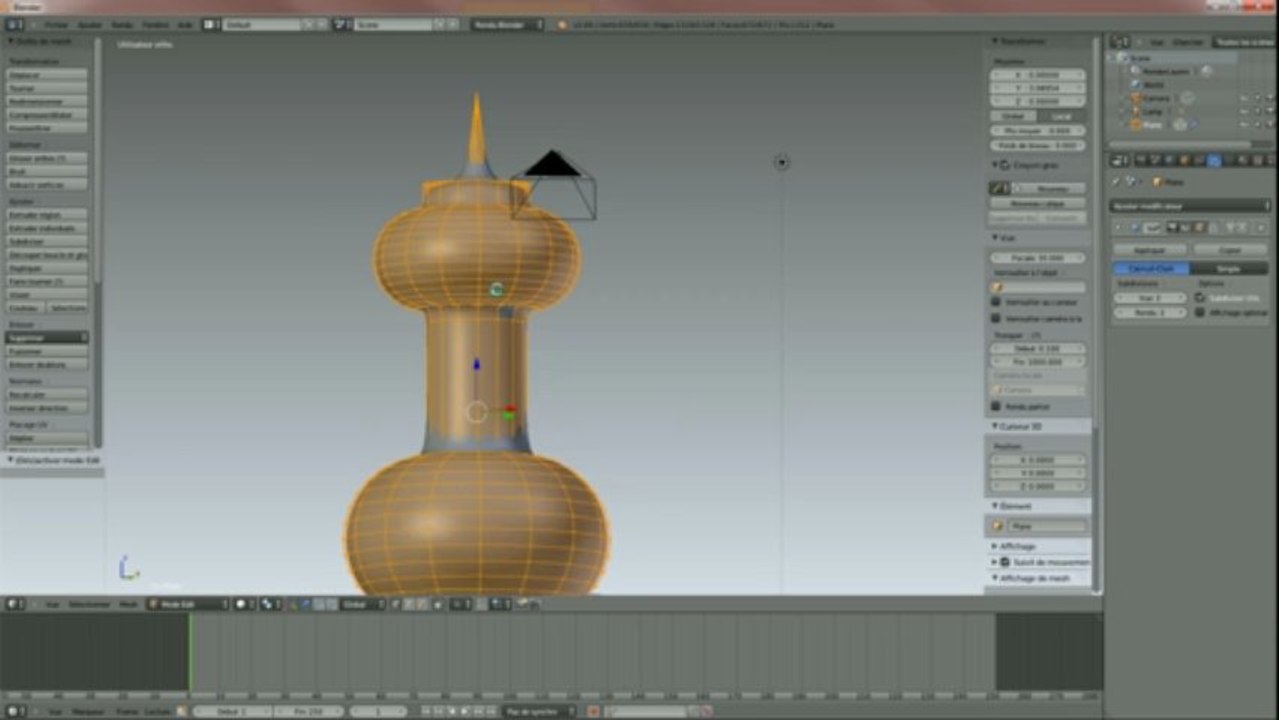Click the Fusionner button

pos(47,351)
